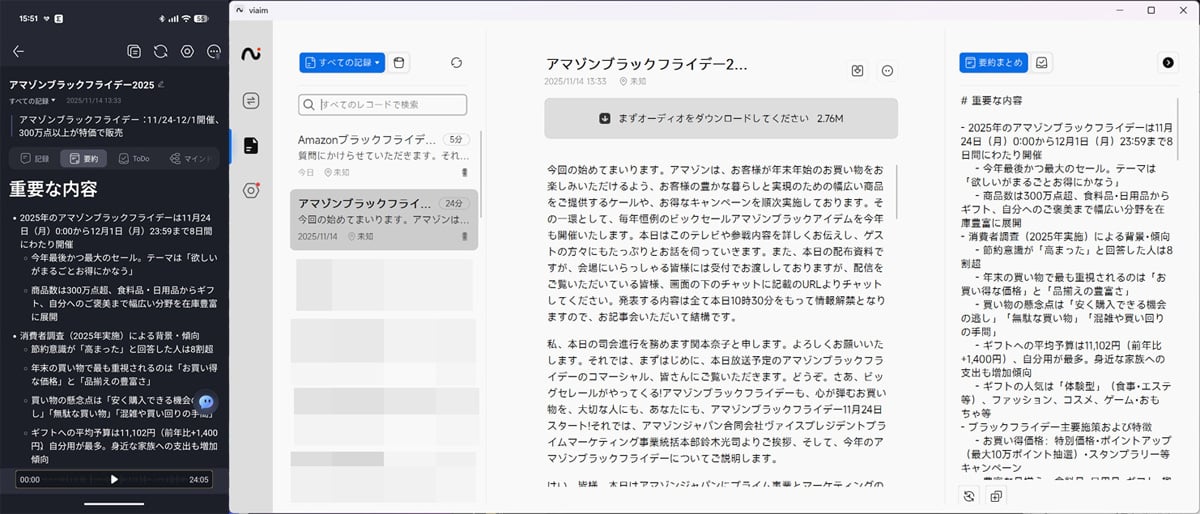The width and height of the screenshot is (1200, 514).
Task: Open the more options icon in mobile header
Action: 214,51
